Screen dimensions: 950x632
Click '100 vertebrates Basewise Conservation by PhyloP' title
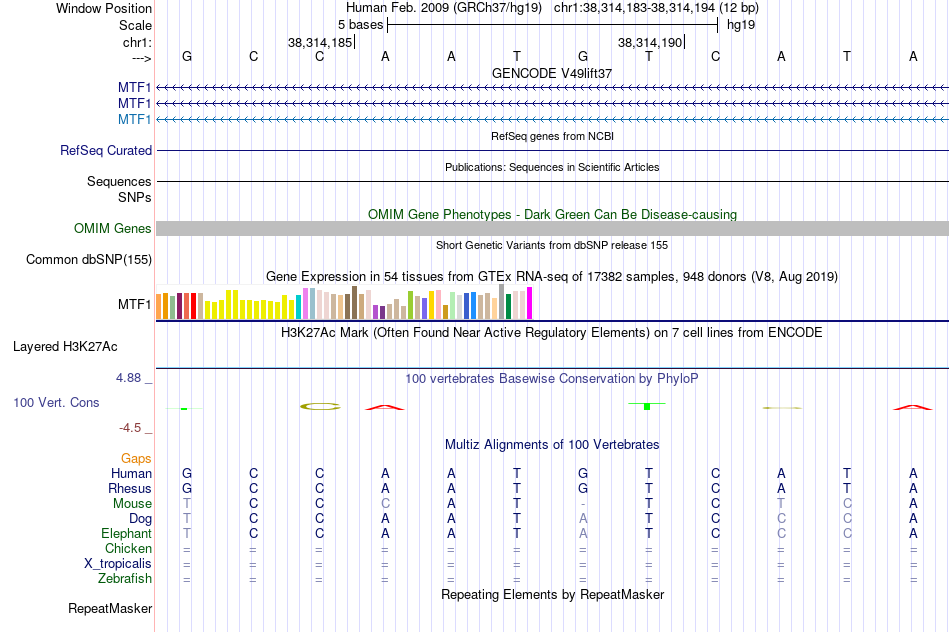[x=552, y=379]
